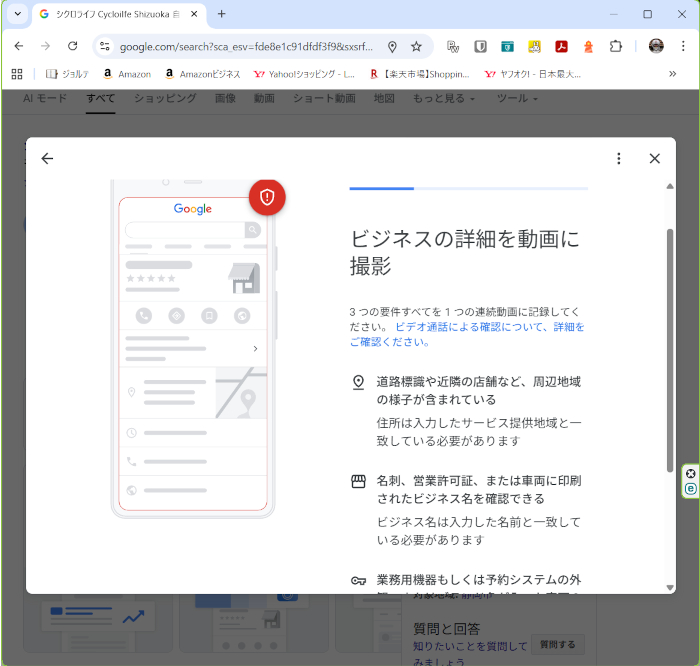This screenshot has height=666, width=700.
Task: Open the Amazon bookmark
Action: click(126, 74)
